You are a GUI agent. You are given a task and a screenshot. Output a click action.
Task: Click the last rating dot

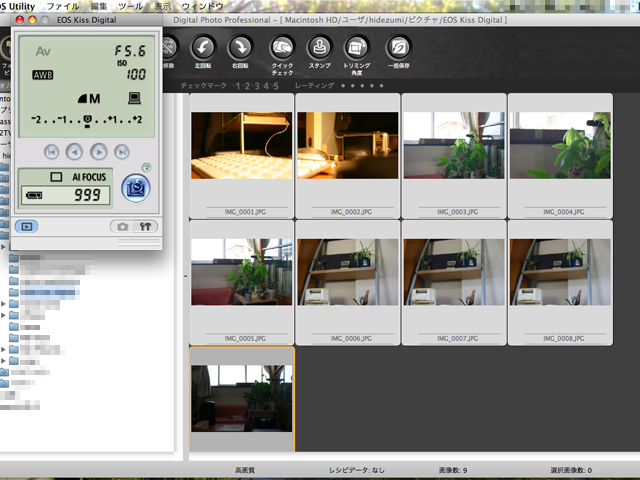381,86
